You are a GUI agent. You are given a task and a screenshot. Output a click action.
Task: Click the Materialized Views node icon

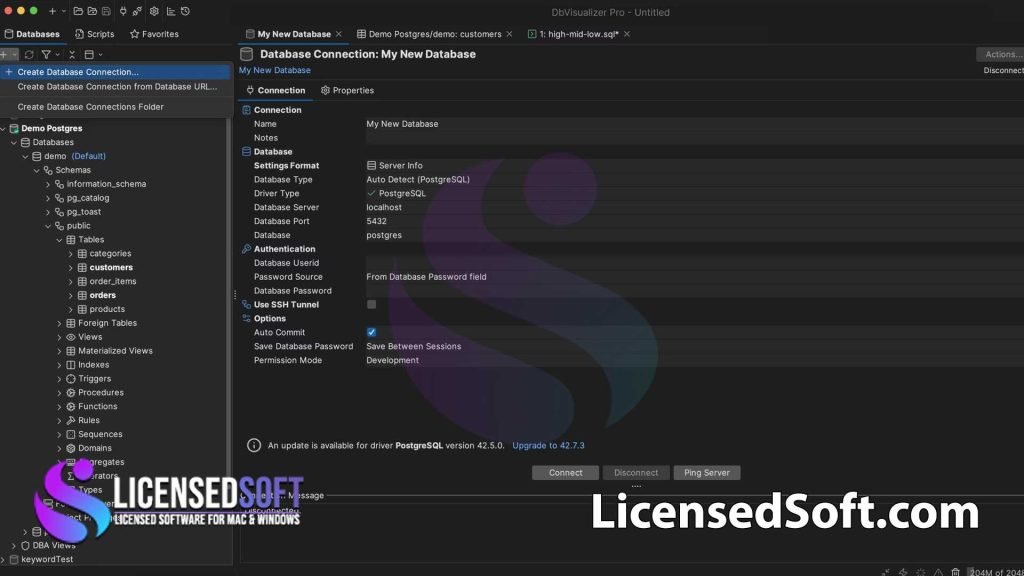tap(71, 351)
